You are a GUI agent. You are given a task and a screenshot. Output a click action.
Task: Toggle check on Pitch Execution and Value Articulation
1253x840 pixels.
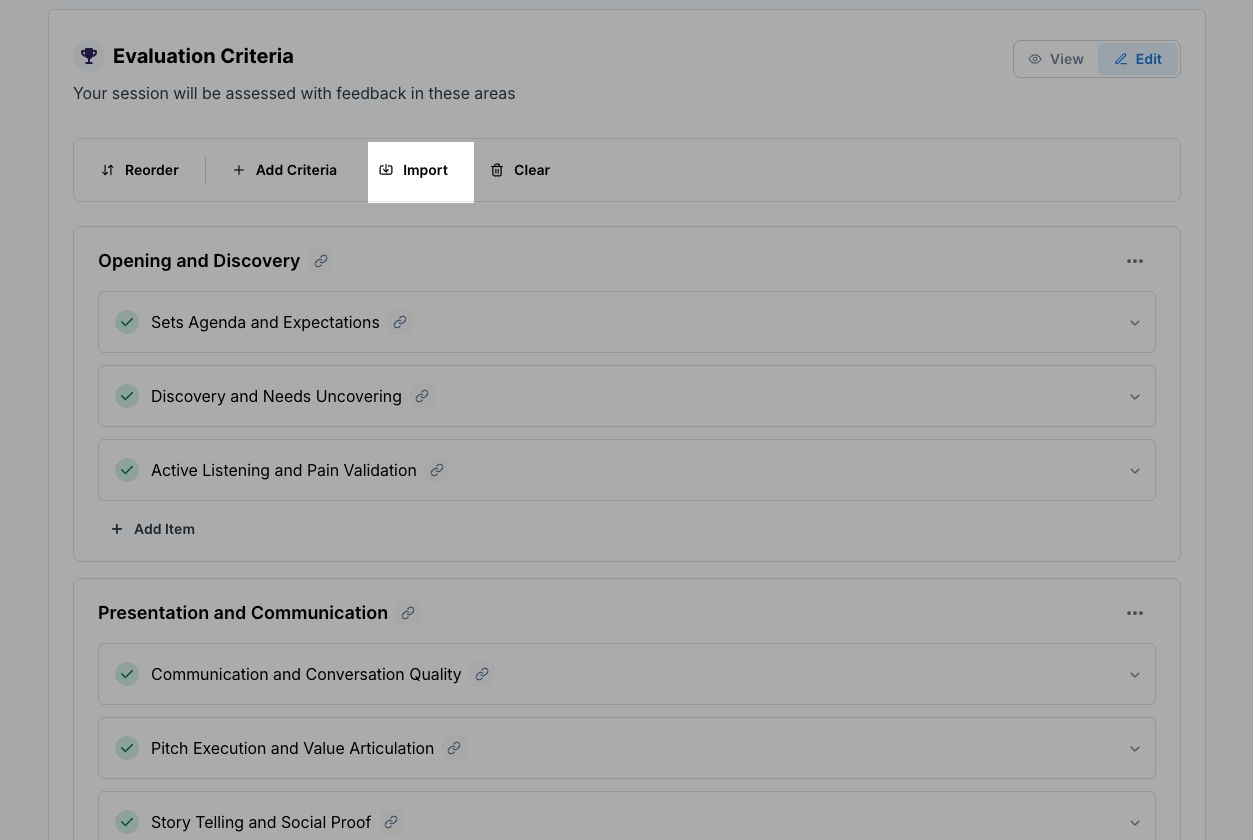(127, 748)
